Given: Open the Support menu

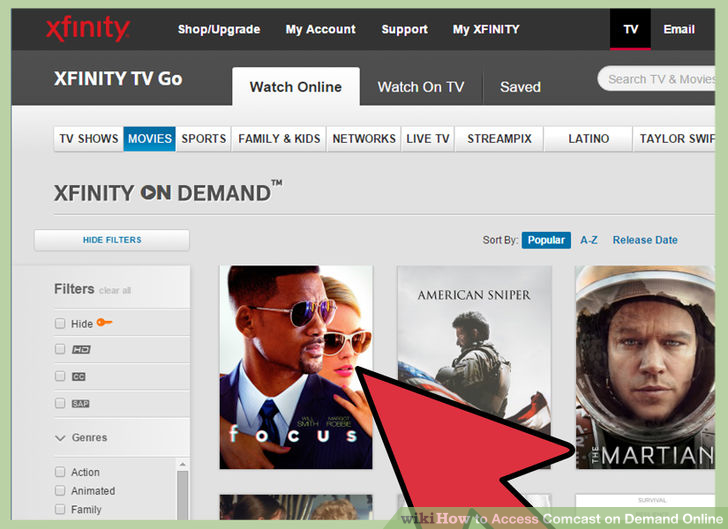Looking at the screenshot, I should [404, 29].
